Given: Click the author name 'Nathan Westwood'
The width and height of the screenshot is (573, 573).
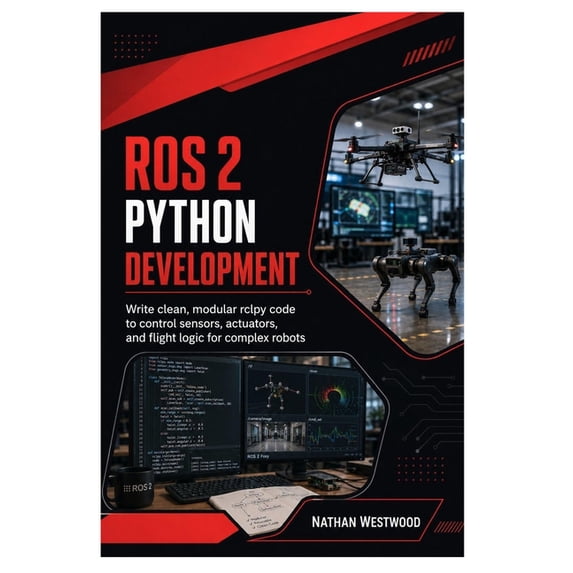Looking at the screenshot, I should (x=366, y=522).
